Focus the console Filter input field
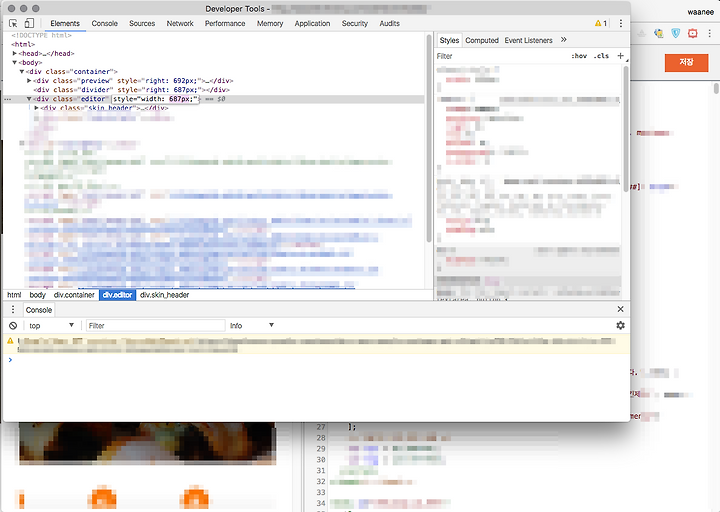 155,326
